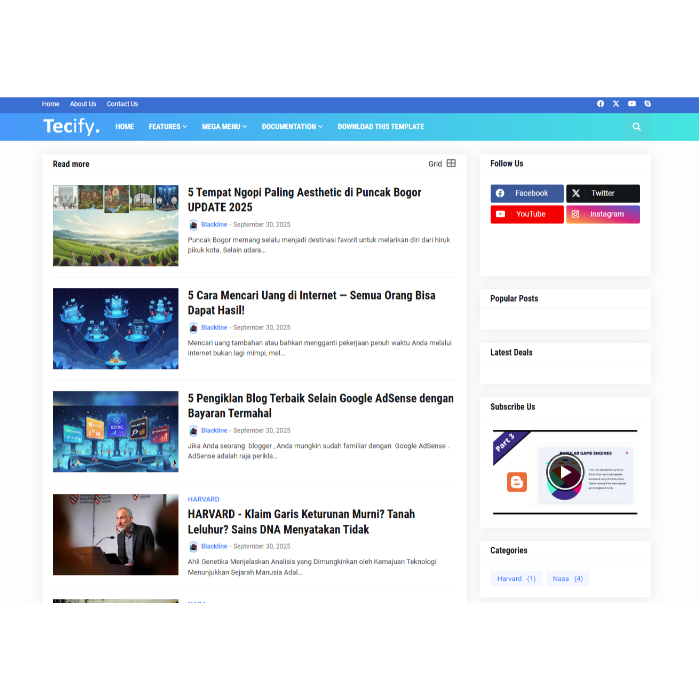699x699 pixels.
Task: Open post title 5 Pengiklan Blog Terbaik
Action: (x=321, y=406)
